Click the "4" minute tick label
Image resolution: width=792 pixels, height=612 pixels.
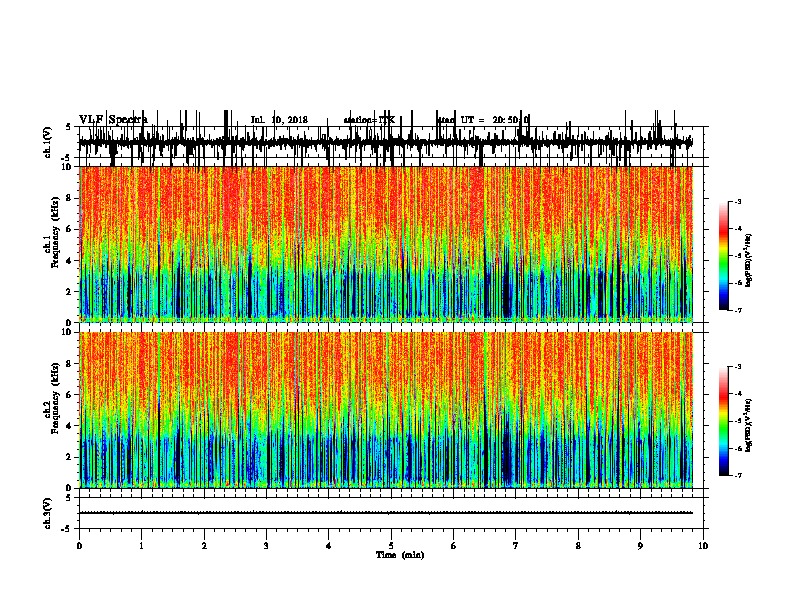tap(328, 546)
